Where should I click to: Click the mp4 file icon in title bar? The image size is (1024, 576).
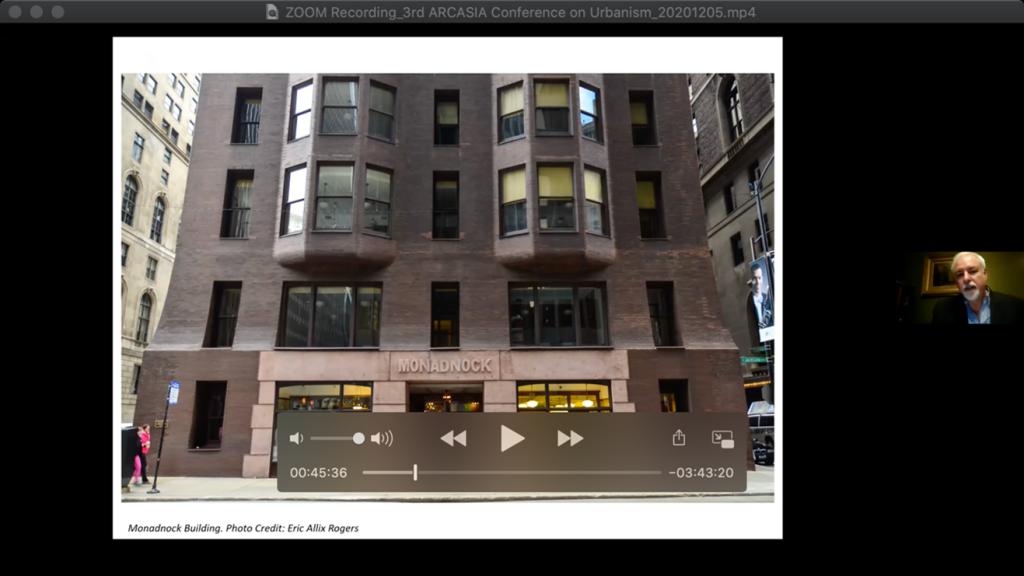tap(272, 12)
